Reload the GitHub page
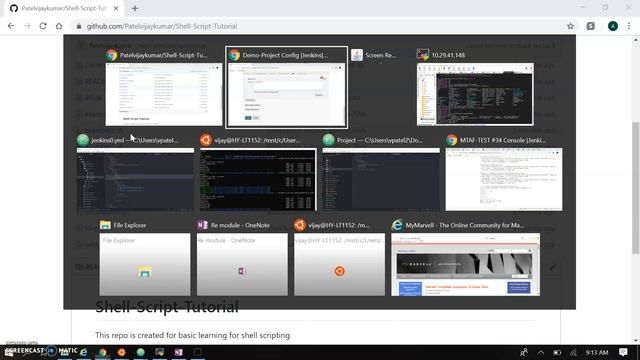 coord(43,26)
